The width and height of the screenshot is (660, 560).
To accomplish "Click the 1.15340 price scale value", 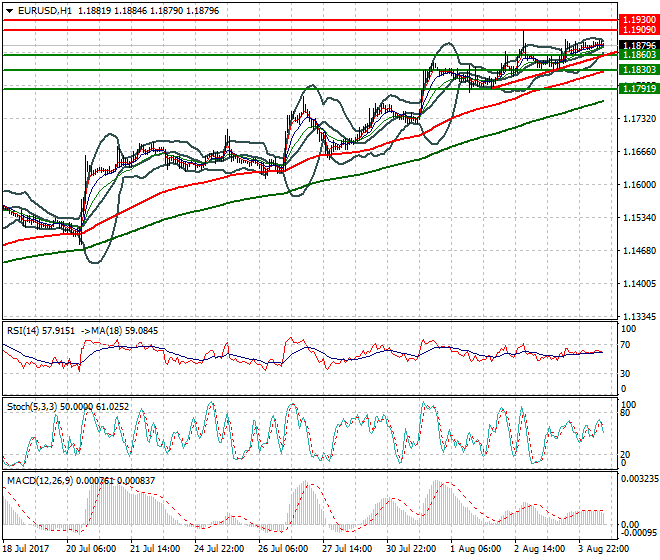I will pyautogui.click(x=639, y=218).
